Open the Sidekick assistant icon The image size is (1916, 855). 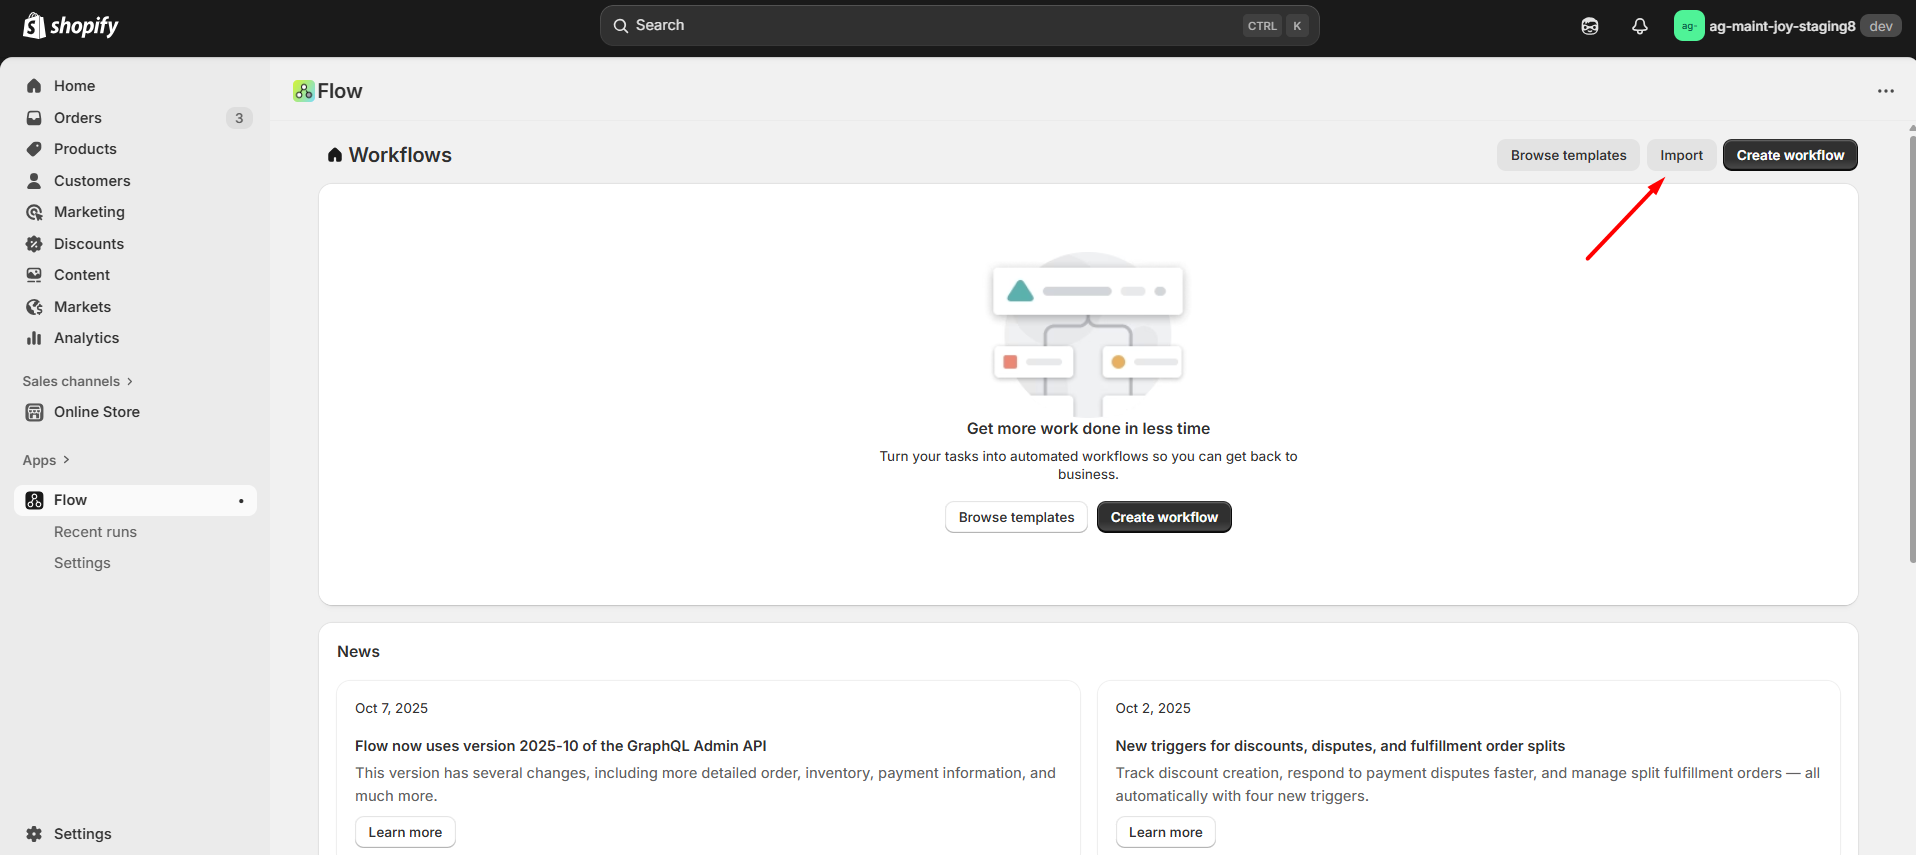[x=1589, y=26]
